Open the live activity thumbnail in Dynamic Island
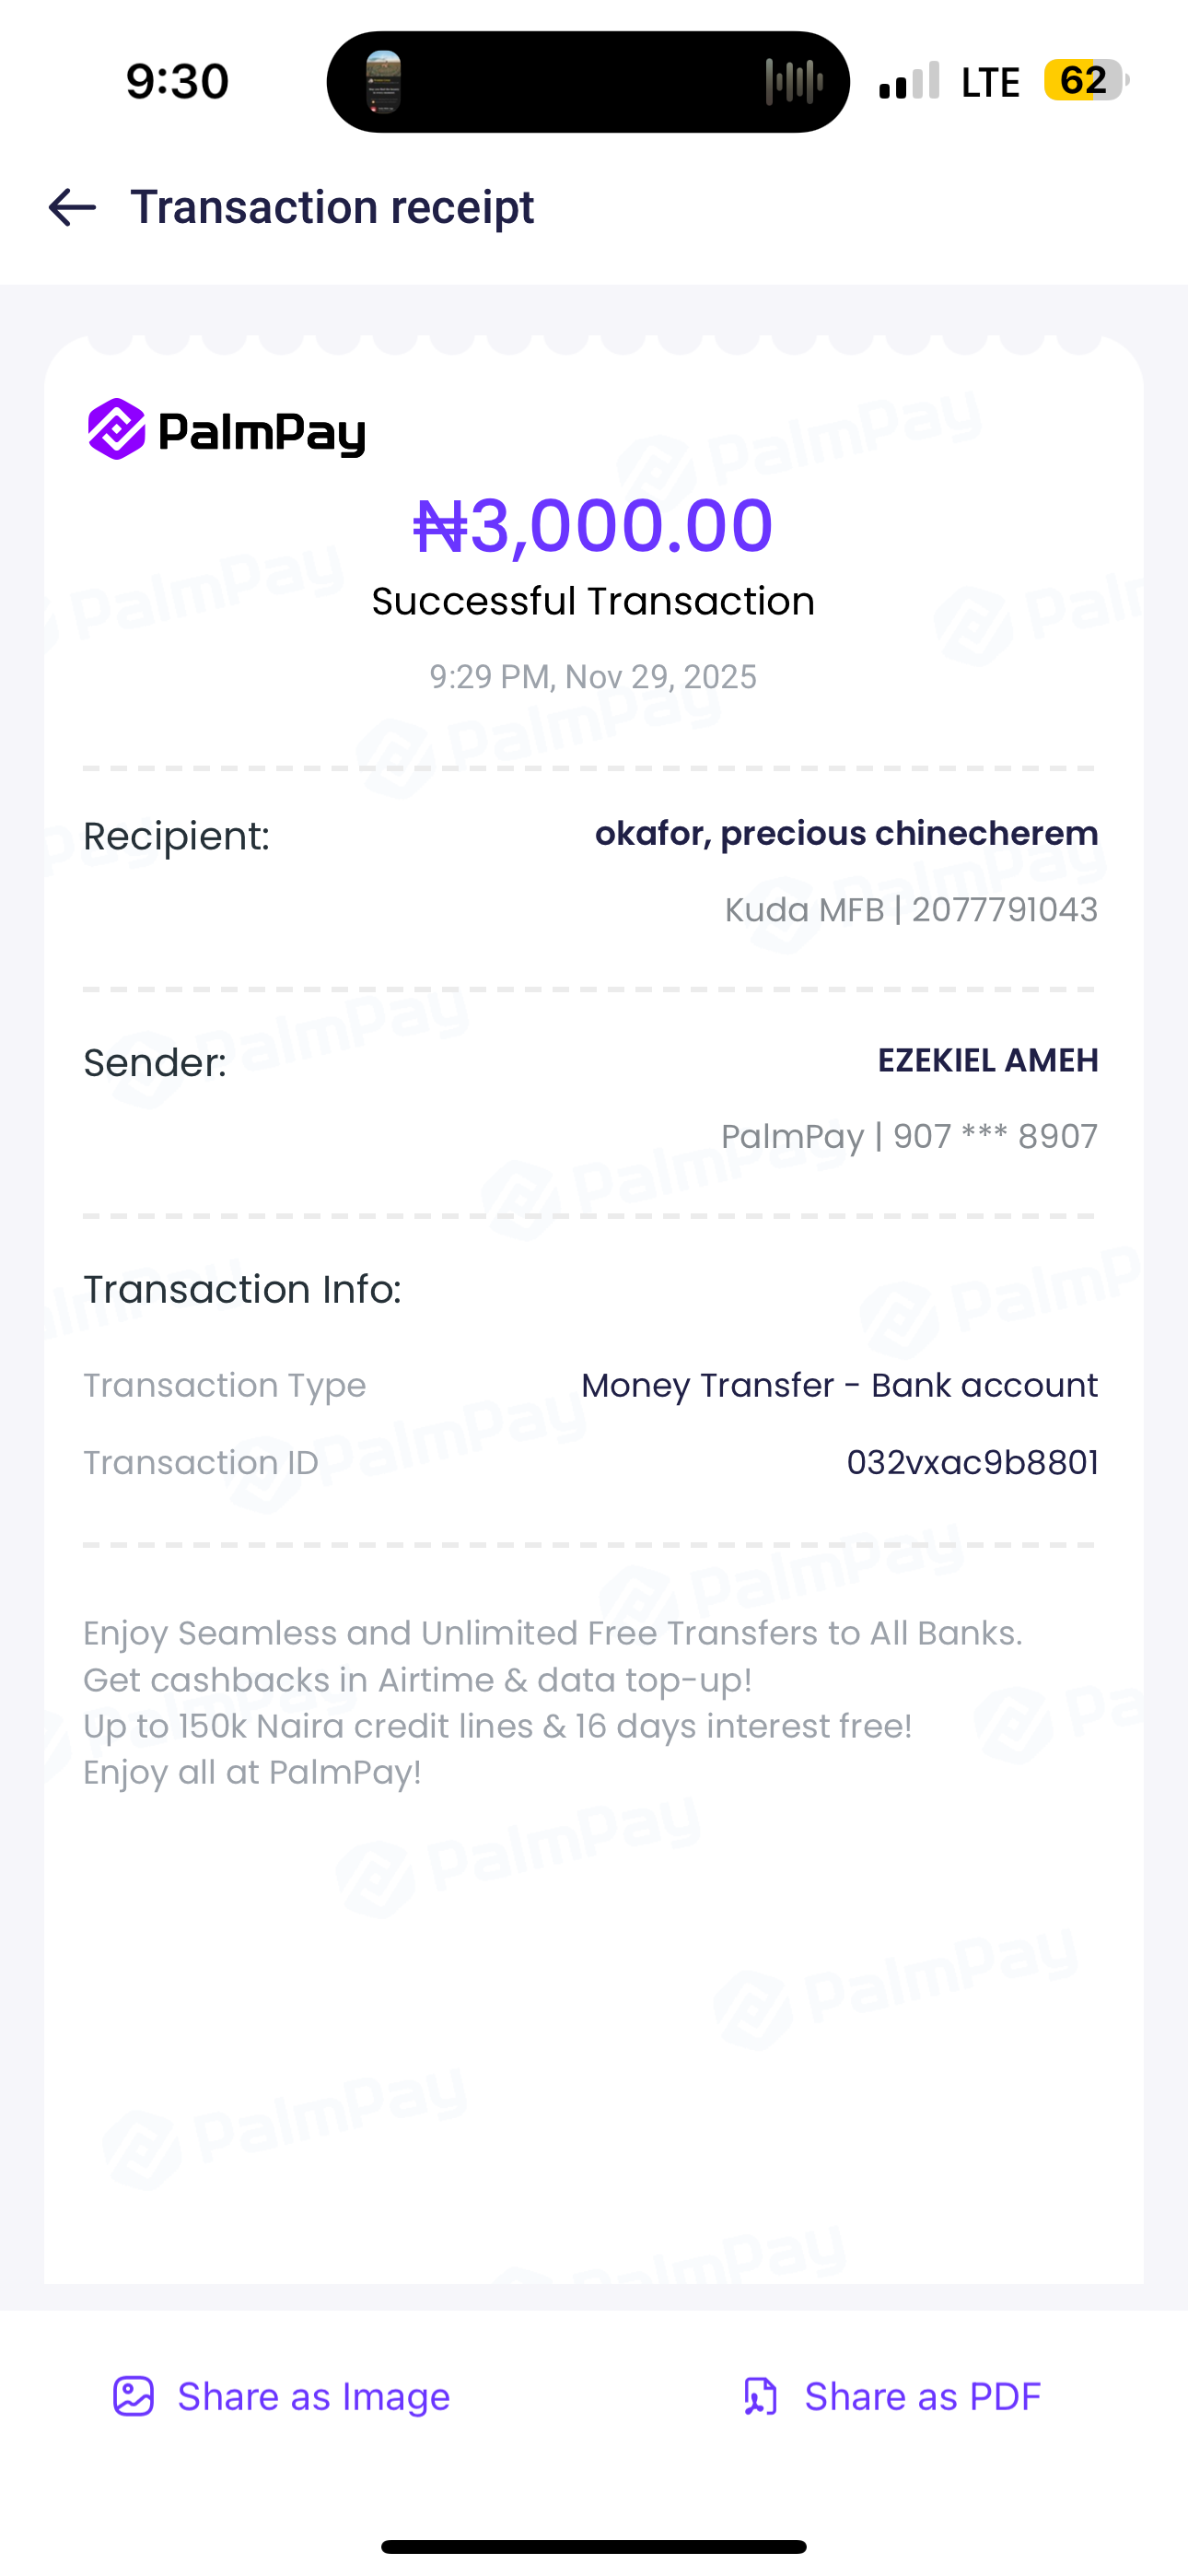Image resolution: width=1188 pixels, height=2576 pixels. (x=384, y=82)
